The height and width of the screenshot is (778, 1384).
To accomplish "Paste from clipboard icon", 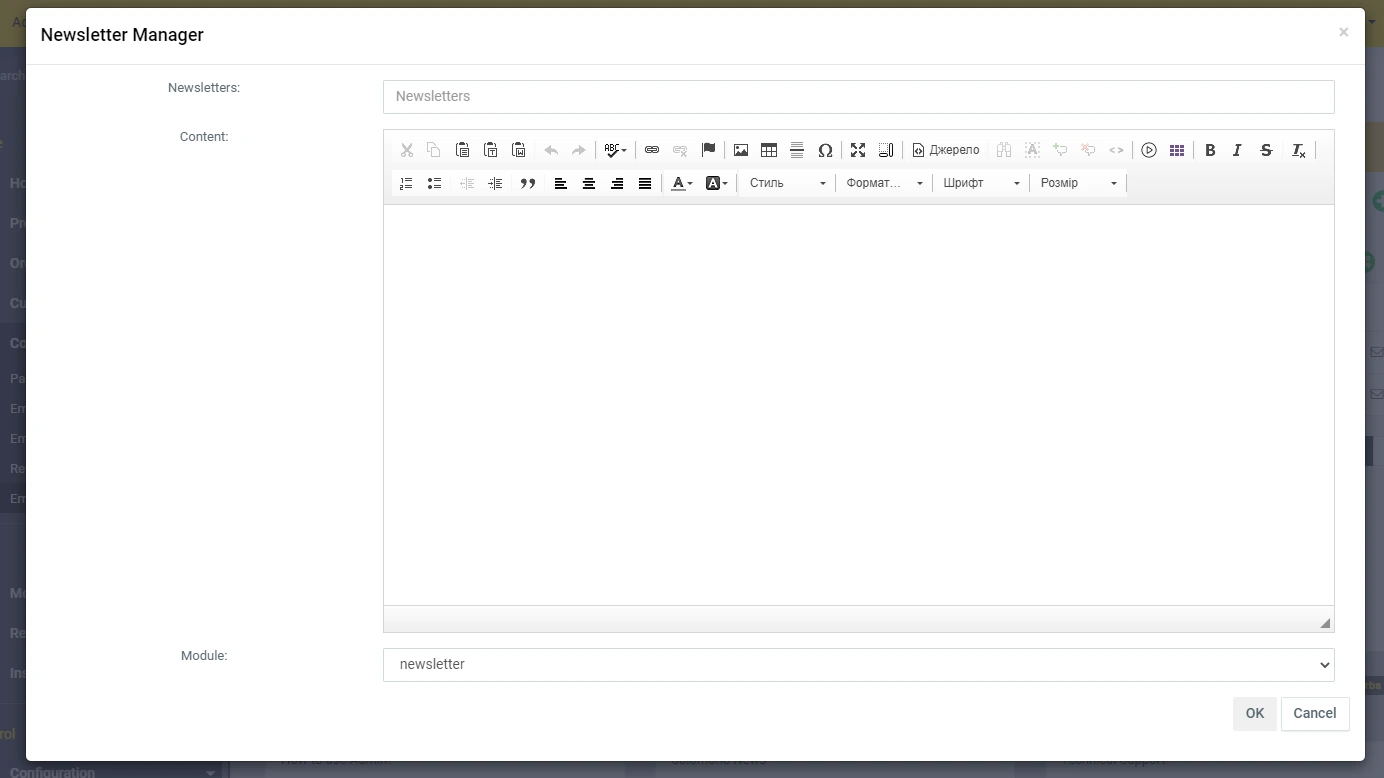I will 462,150.
